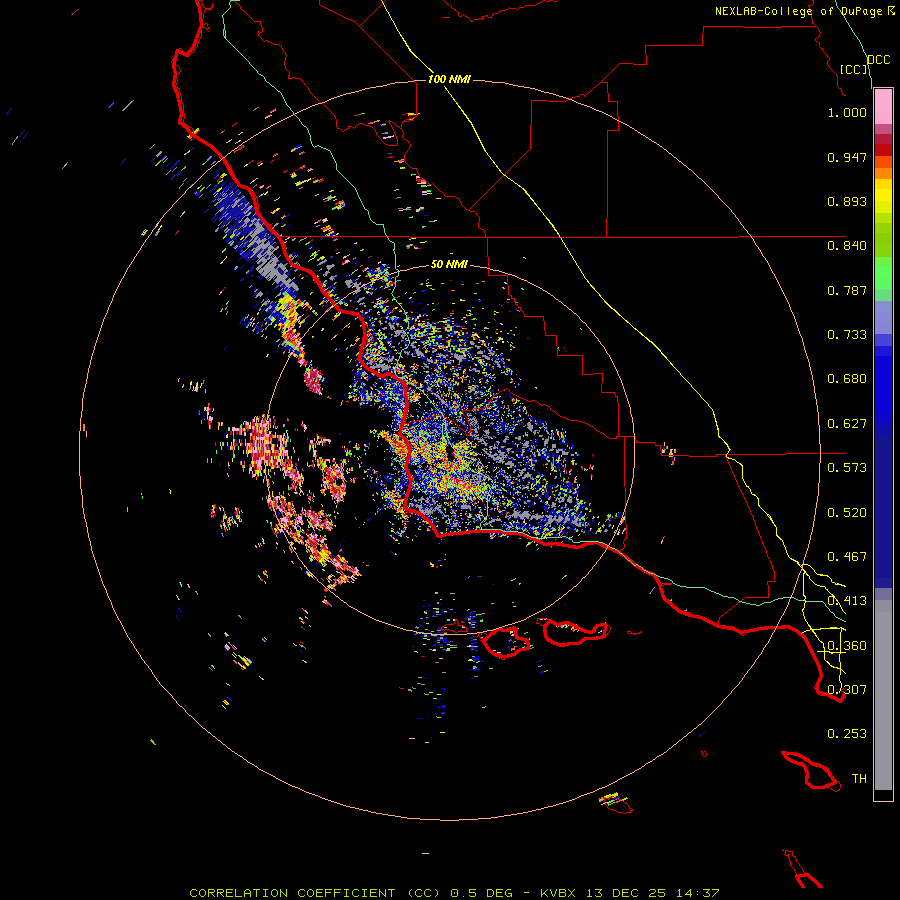Select the 0.627 legend value
900x900 pixels.
click(x=847, y=424)
